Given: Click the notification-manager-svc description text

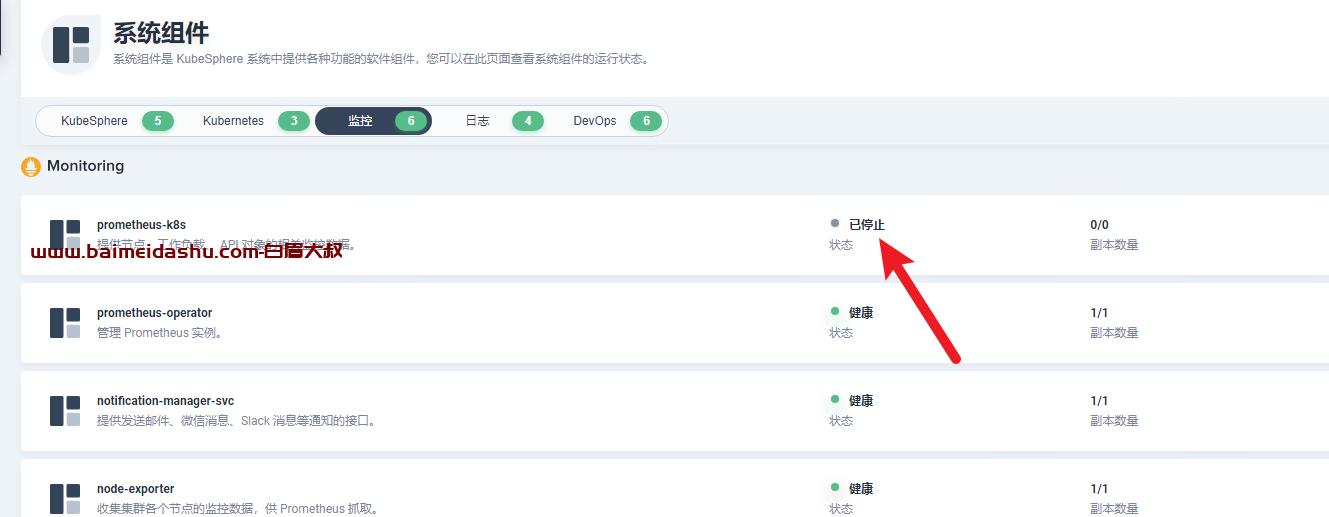Looking at the screenshot, I should [237, 421].
